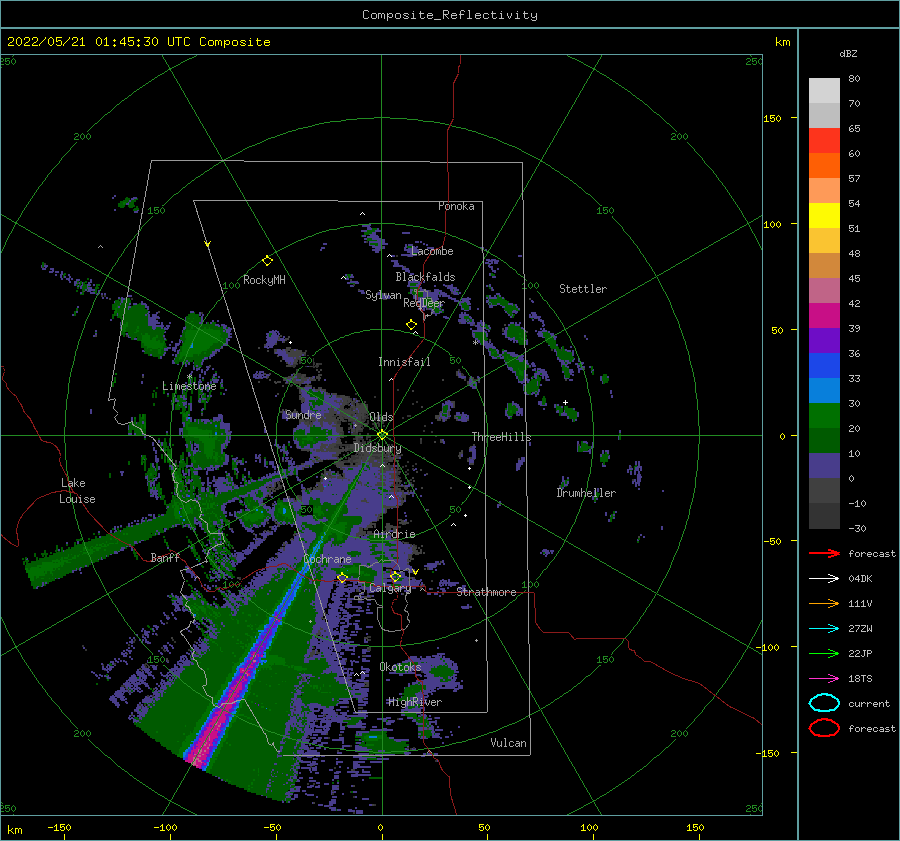Select the light gray top swatch of the dBZ scale
This screenshot has height=841, width=900.
824,91
